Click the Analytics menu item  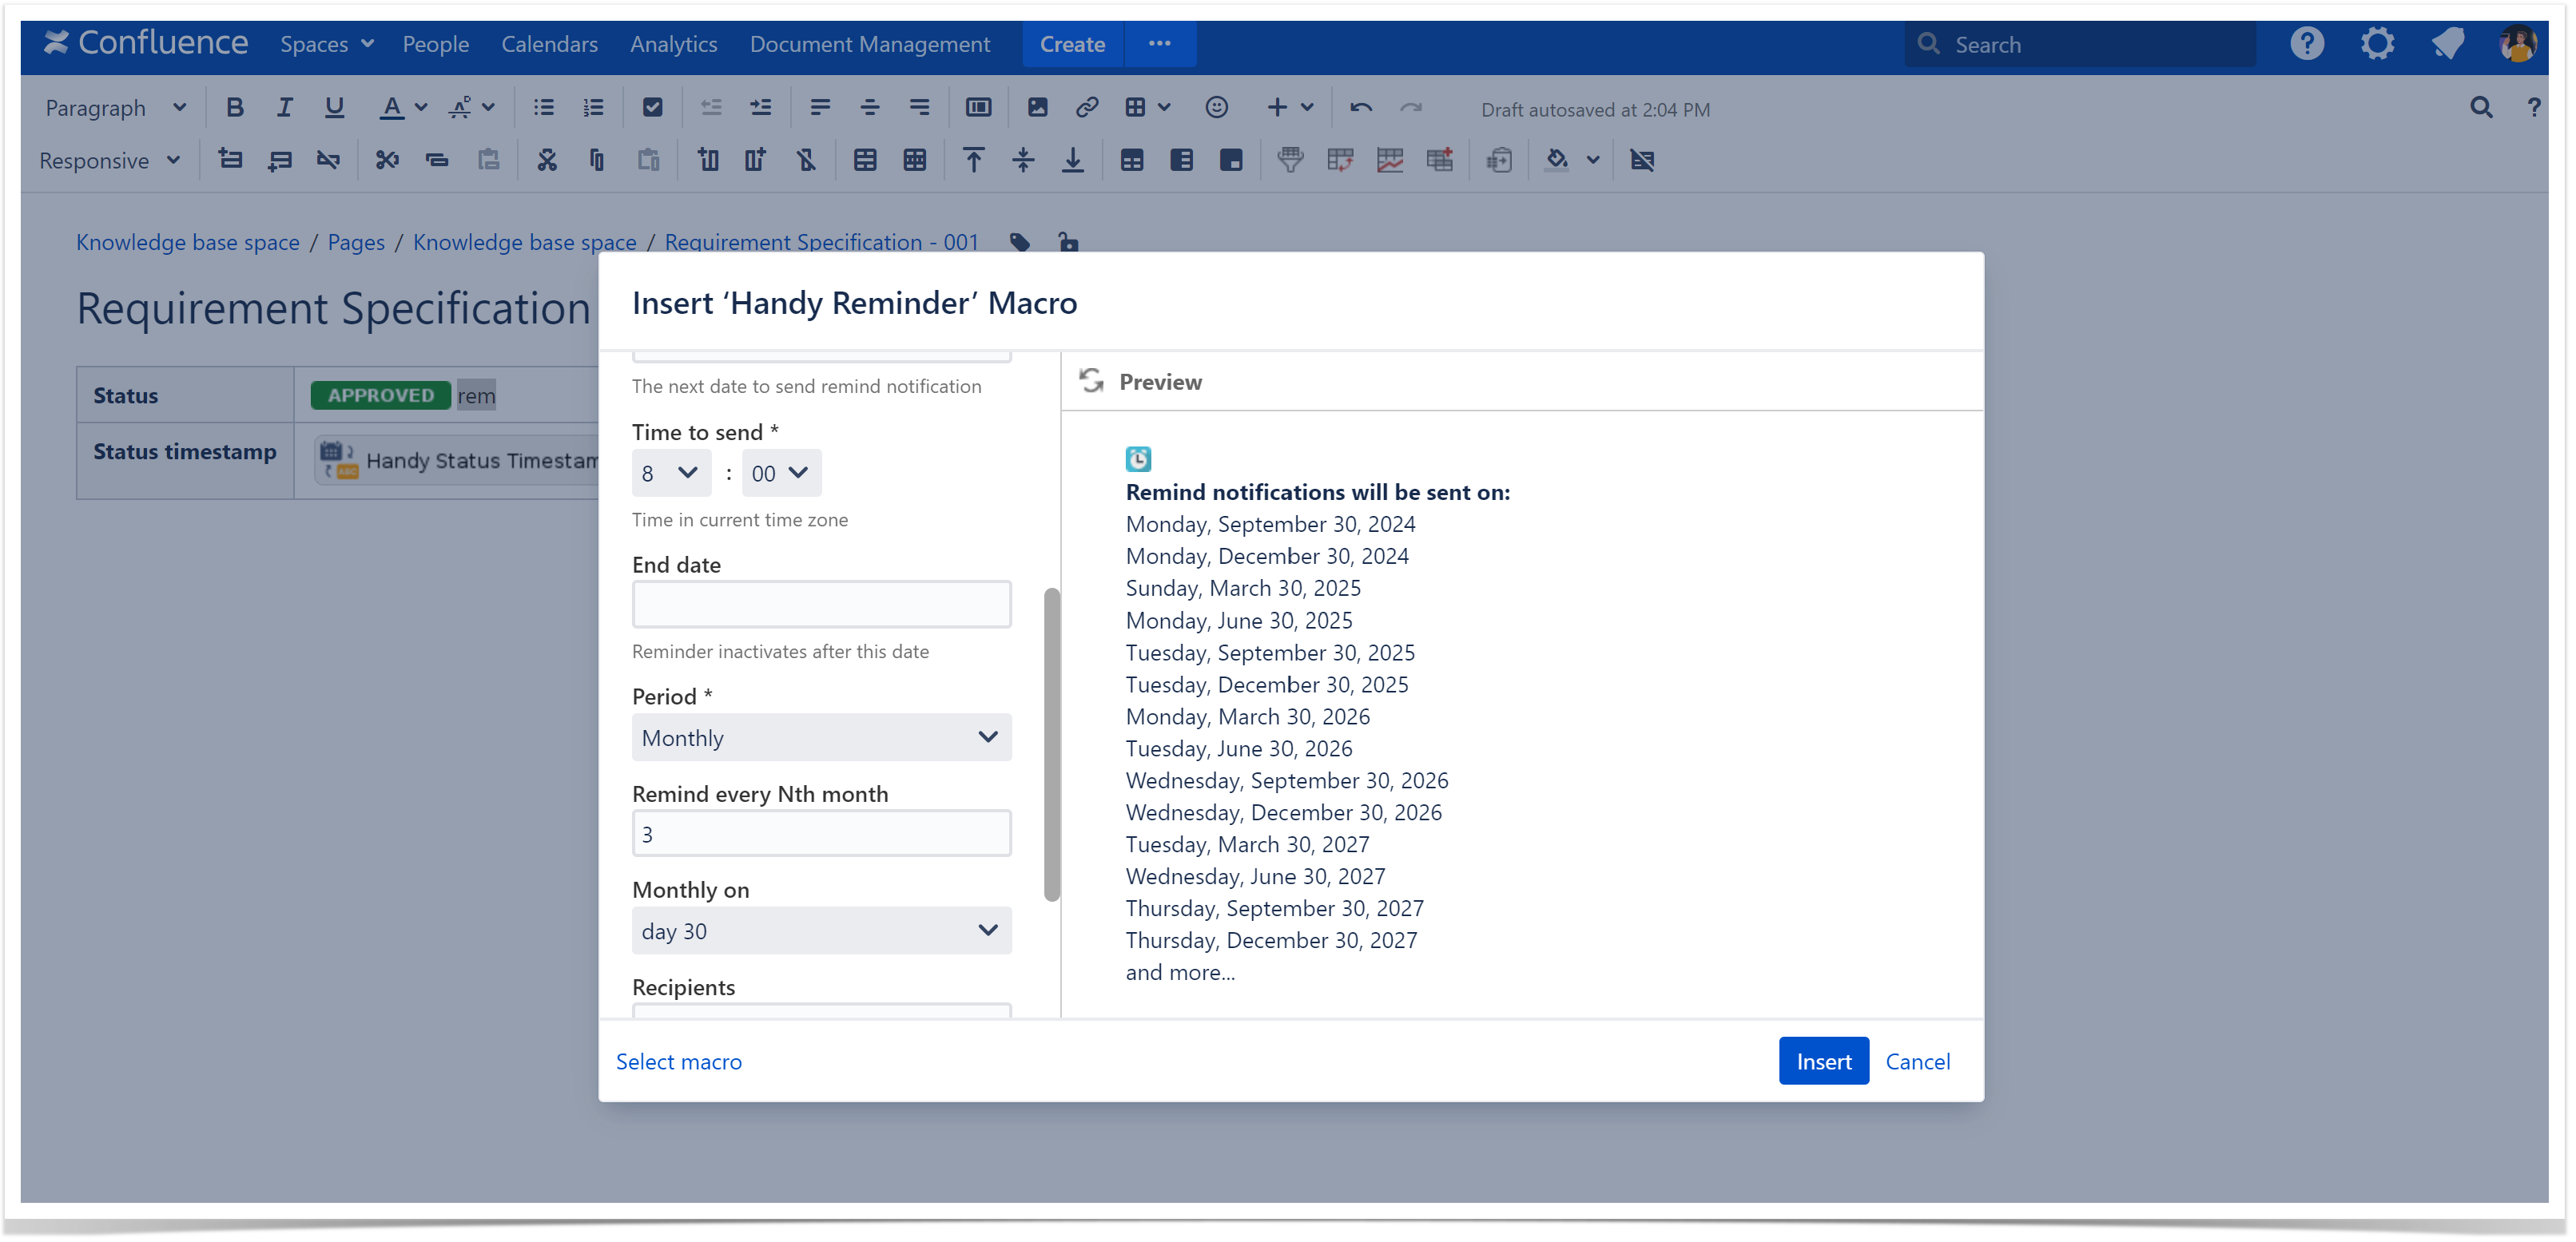click(x=674, y=45)
